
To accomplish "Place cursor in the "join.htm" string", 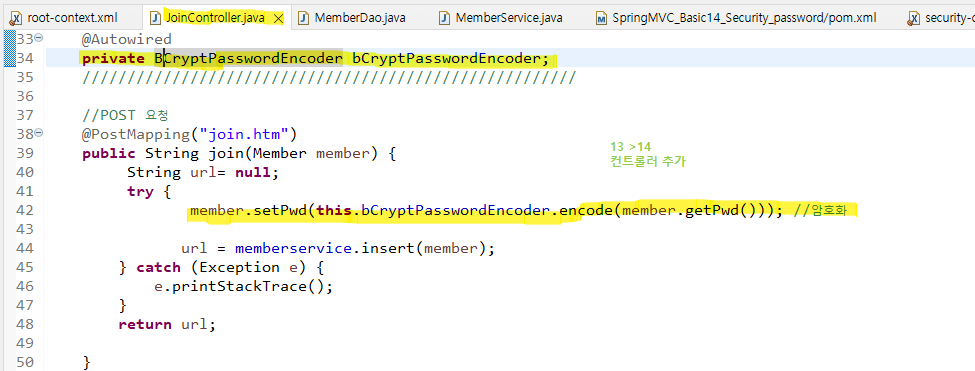I will point(249,134).
